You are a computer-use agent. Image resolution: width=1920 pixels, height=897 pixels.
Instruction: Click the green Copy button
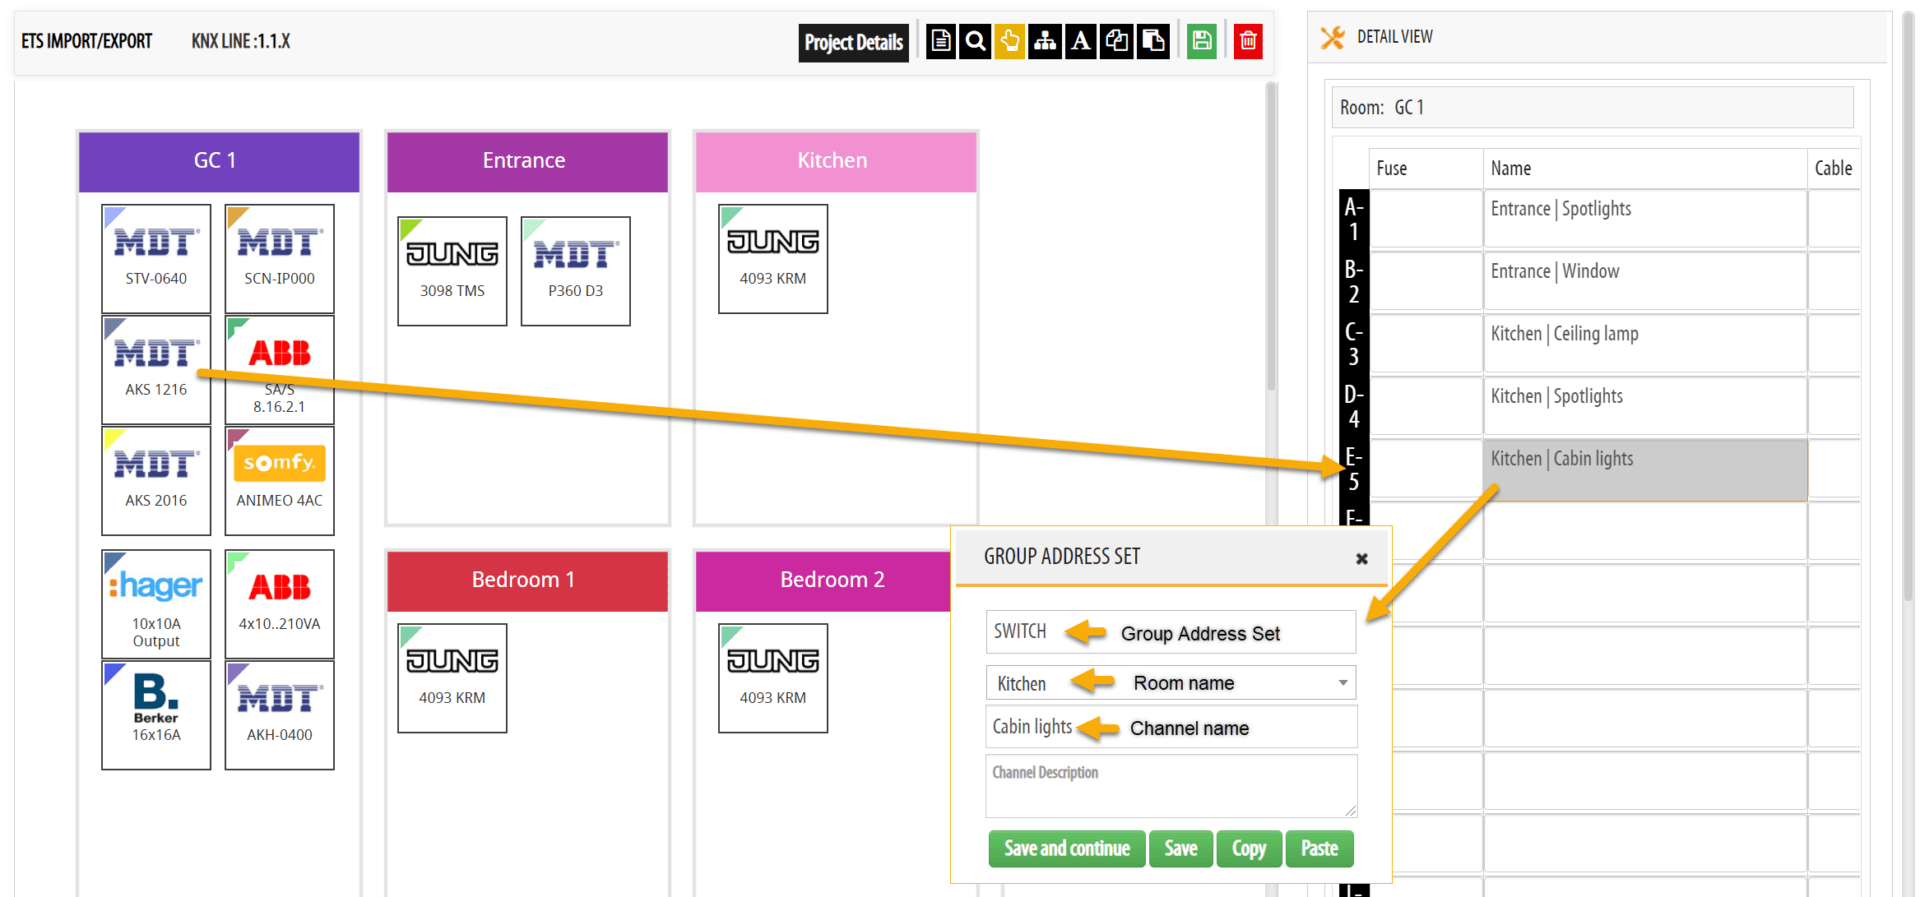click(1248, 849)
